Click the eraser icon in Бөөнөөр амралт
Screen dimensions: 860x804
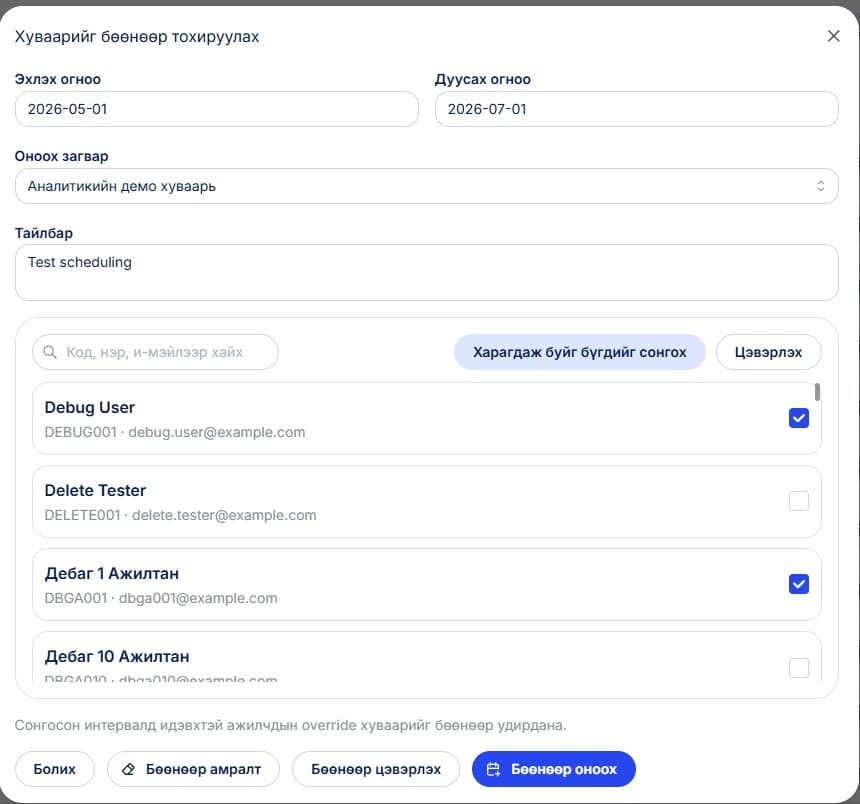click(x=128, y=769)
